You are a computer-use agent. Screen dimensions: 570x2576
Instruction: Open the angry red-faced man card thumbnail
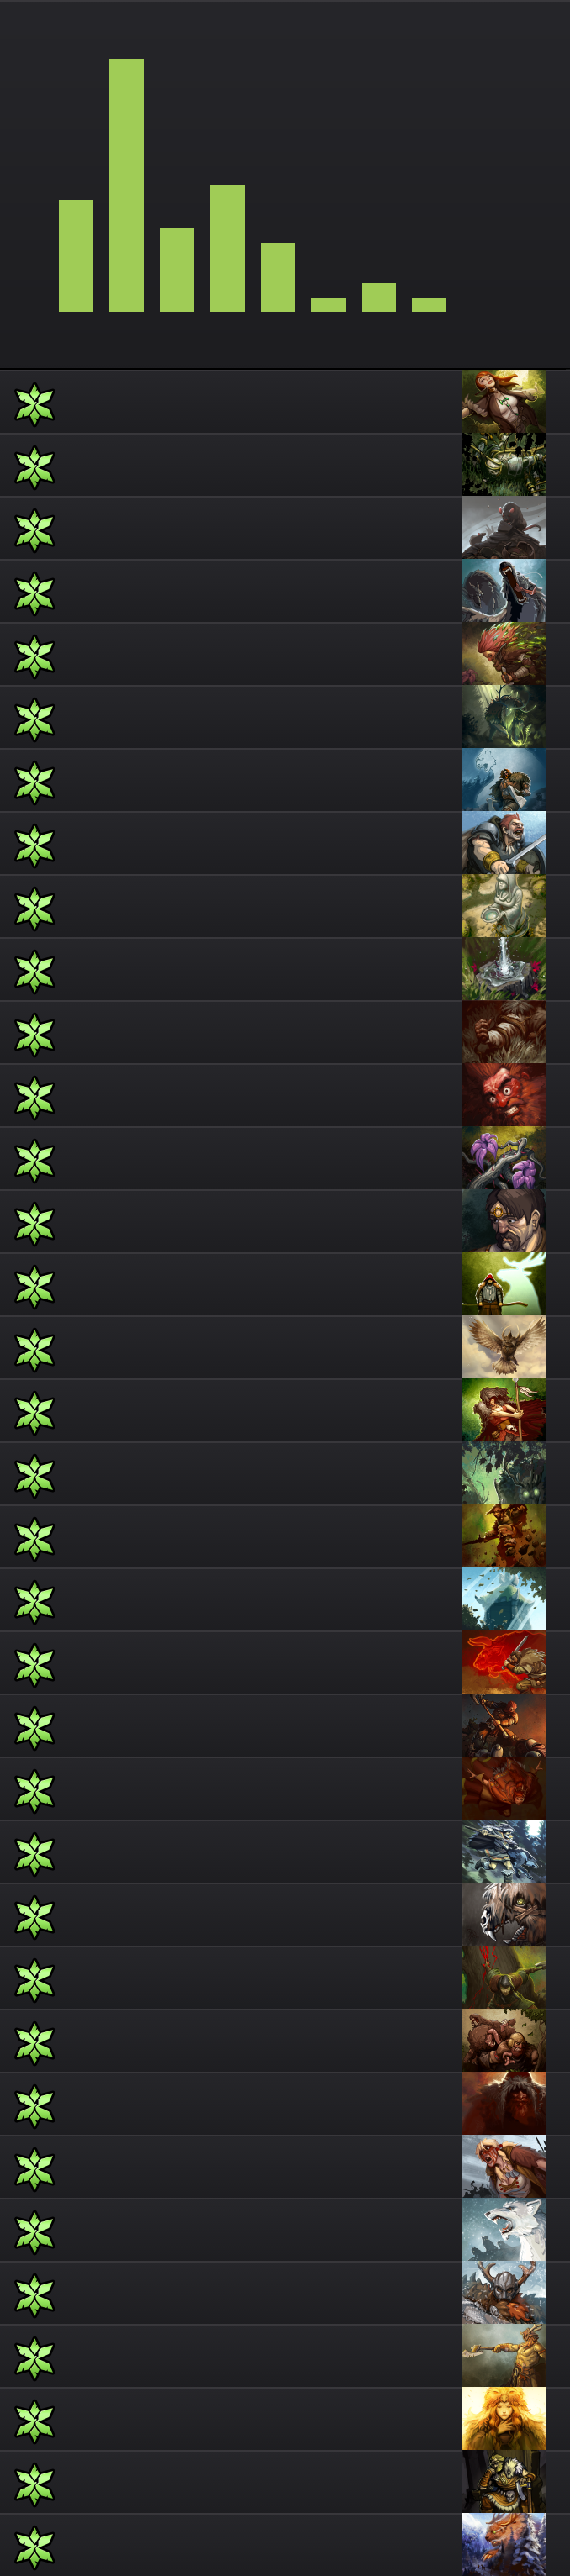tap(504, 1095)
